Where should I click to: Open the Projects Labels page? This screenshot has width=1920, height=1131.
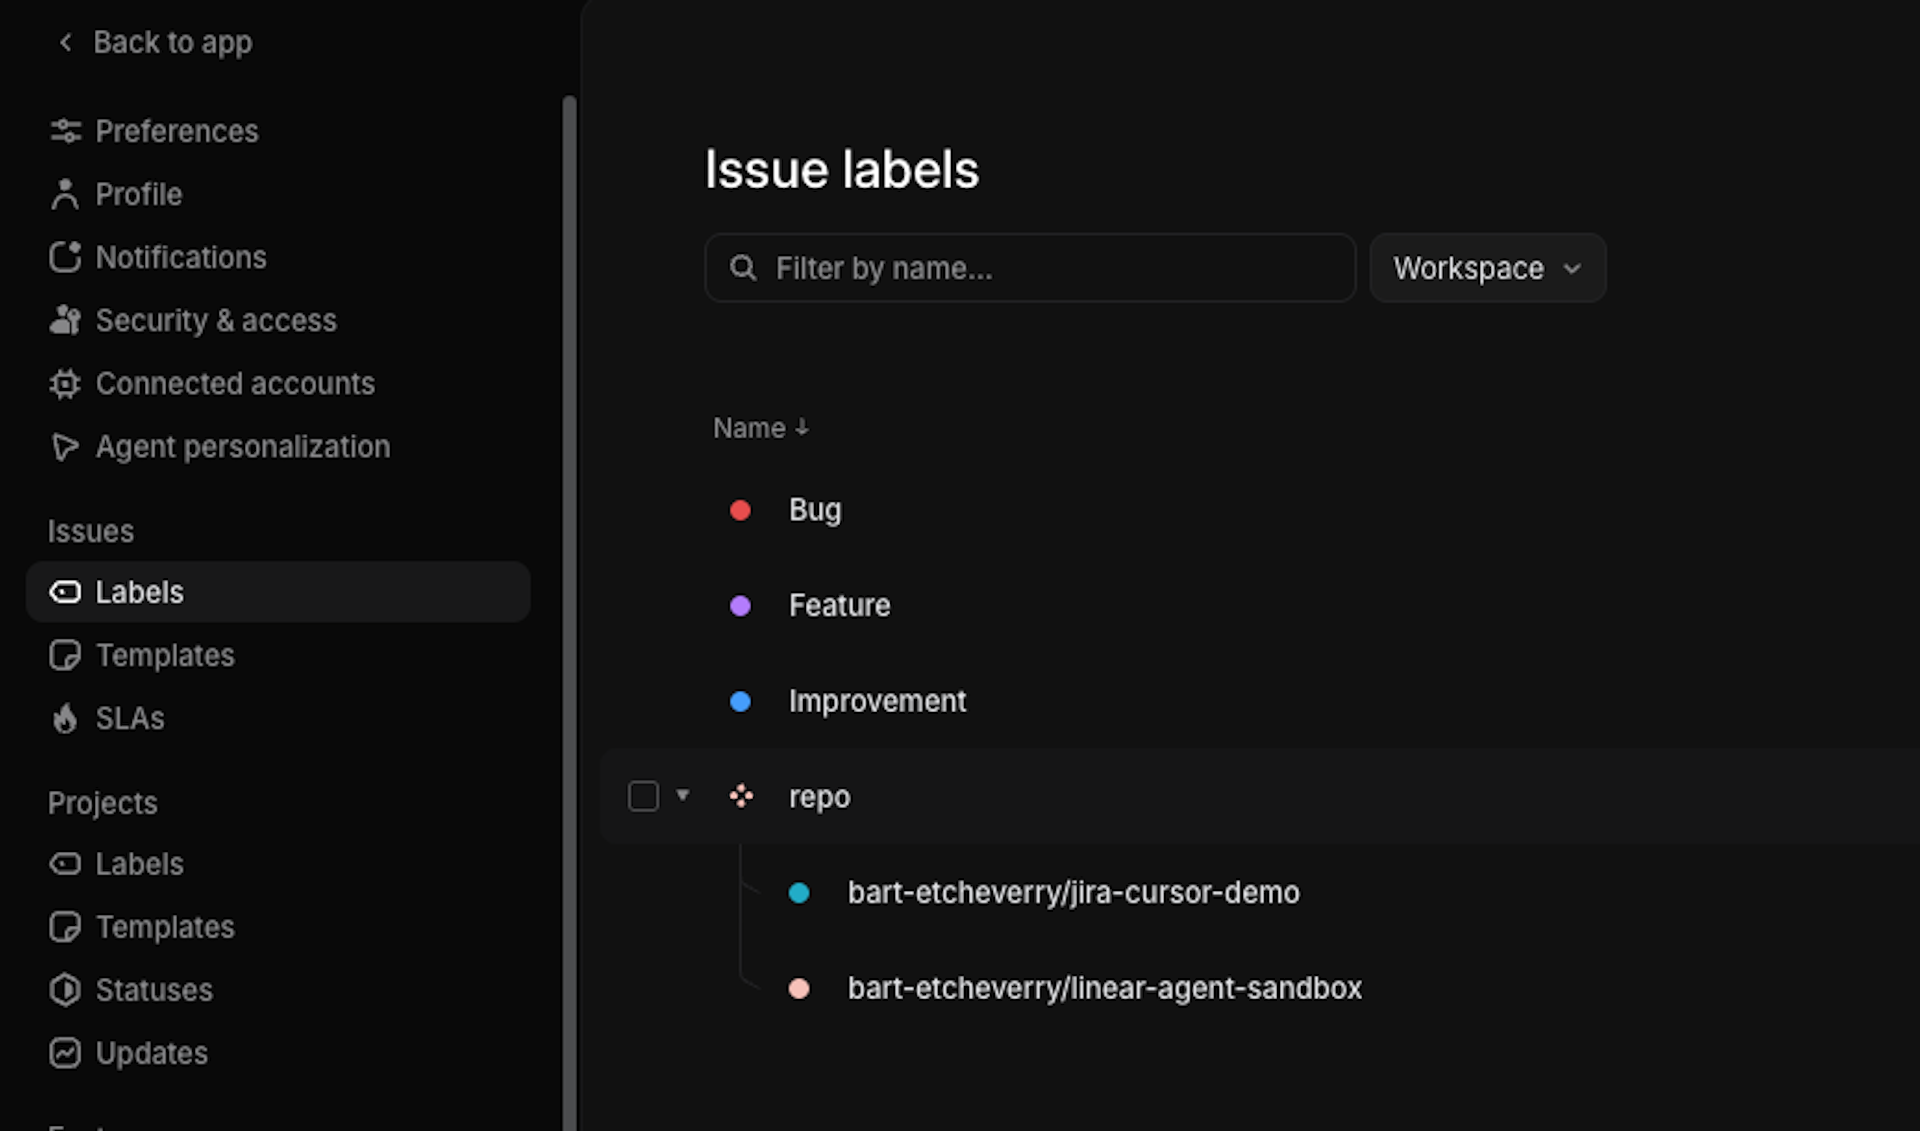pos(139,864)
